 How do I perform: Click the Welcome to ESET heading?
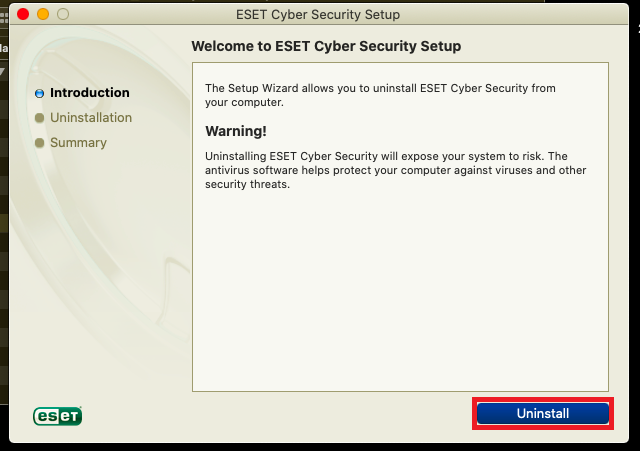click(326, 46)
